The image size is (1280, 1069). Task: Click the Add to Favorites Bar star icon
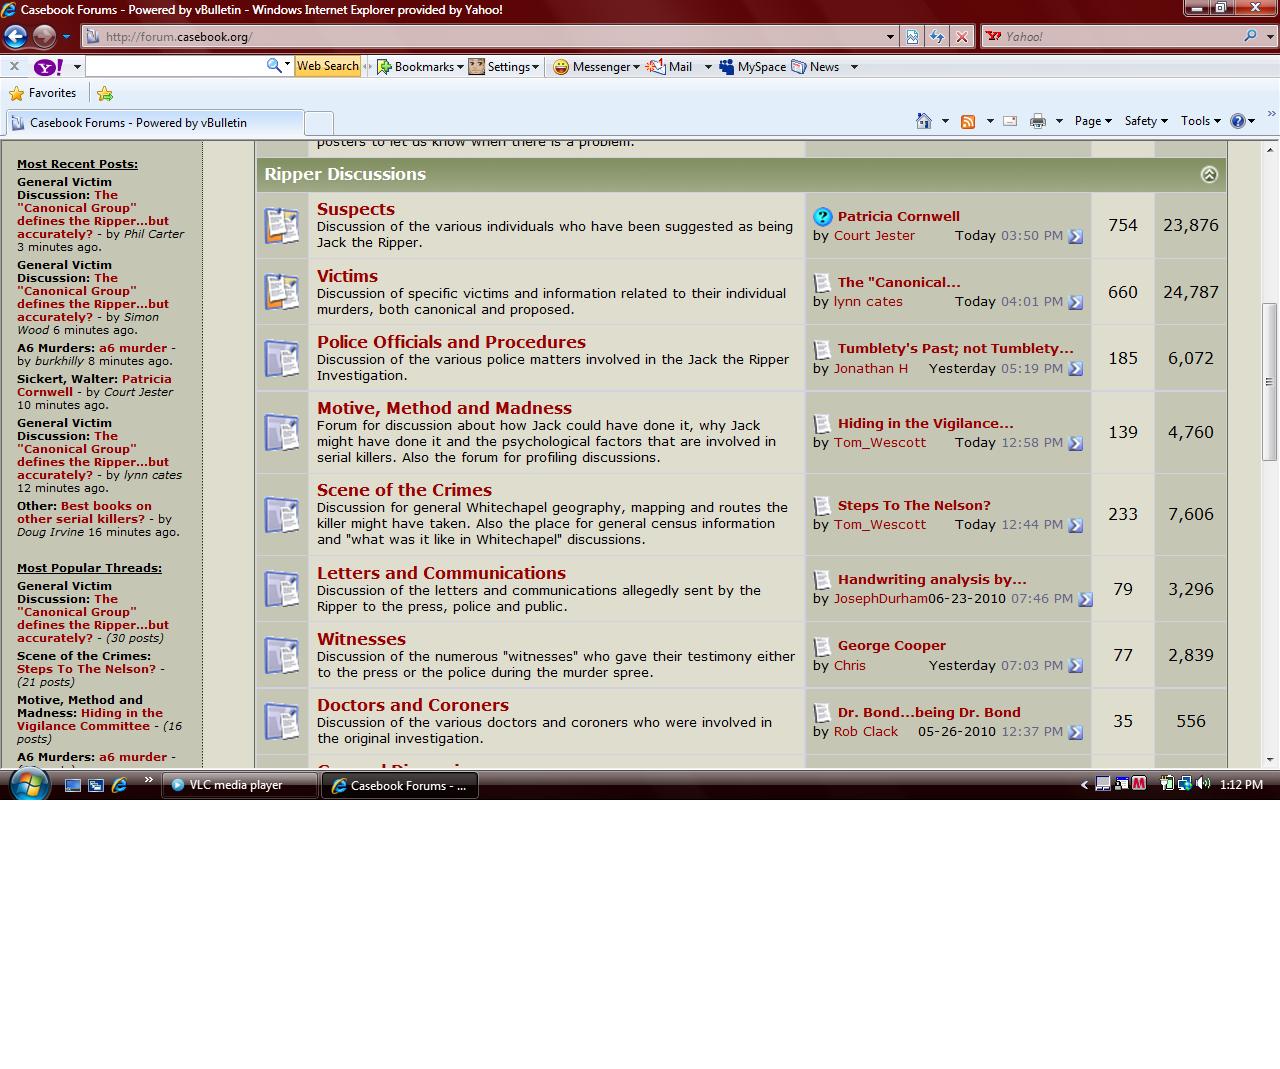coord(105,93)
